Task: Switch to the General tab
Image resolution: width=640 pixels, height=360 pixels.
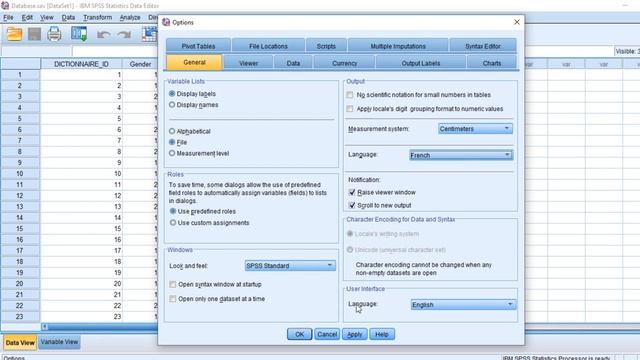Action: click(x=194, y=62)
